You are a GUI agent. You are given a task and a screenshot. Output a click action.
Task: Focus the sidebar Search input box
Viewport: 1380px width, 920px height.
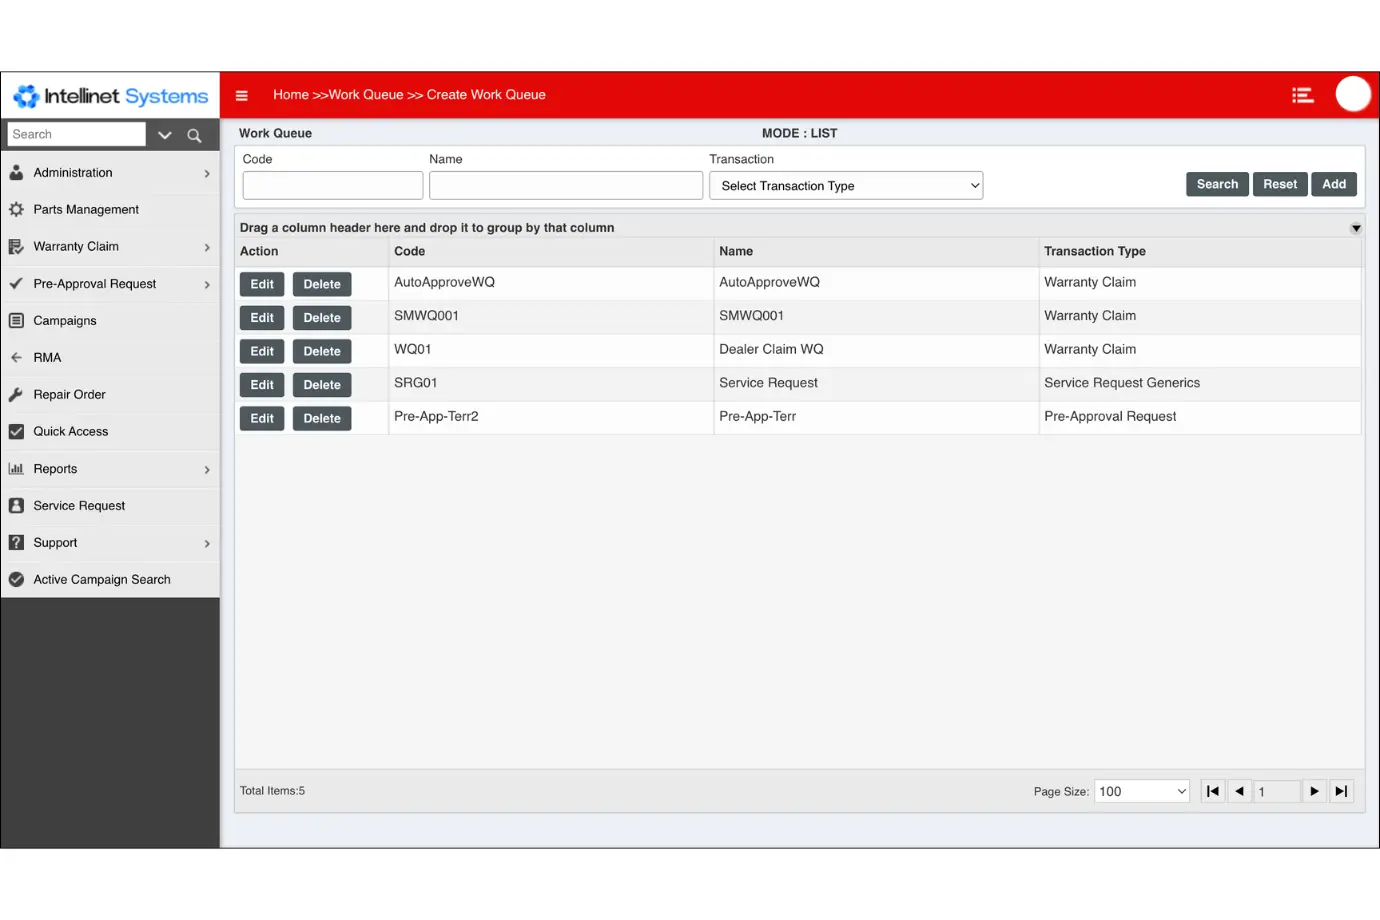tap(77, 135)
